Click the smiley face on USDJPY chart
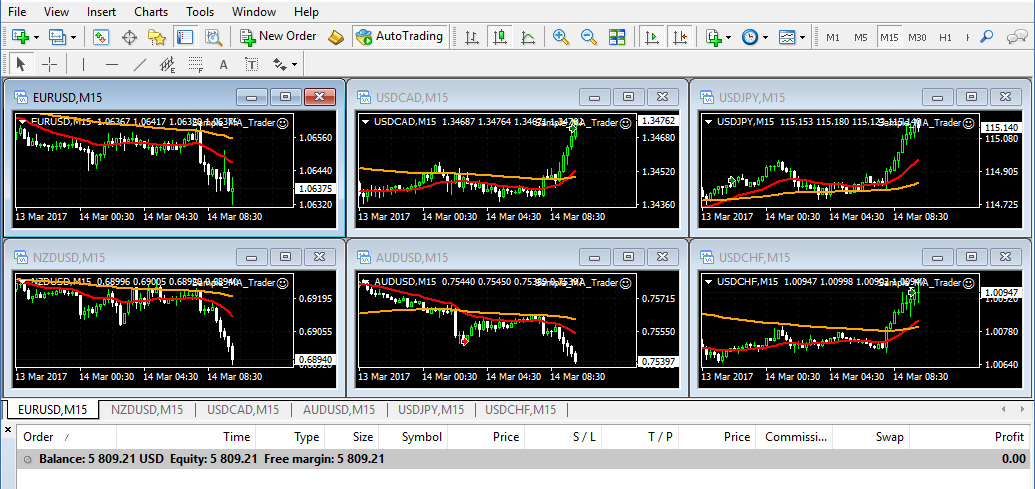Screen dimensions: 1035x489 (968, 123)
